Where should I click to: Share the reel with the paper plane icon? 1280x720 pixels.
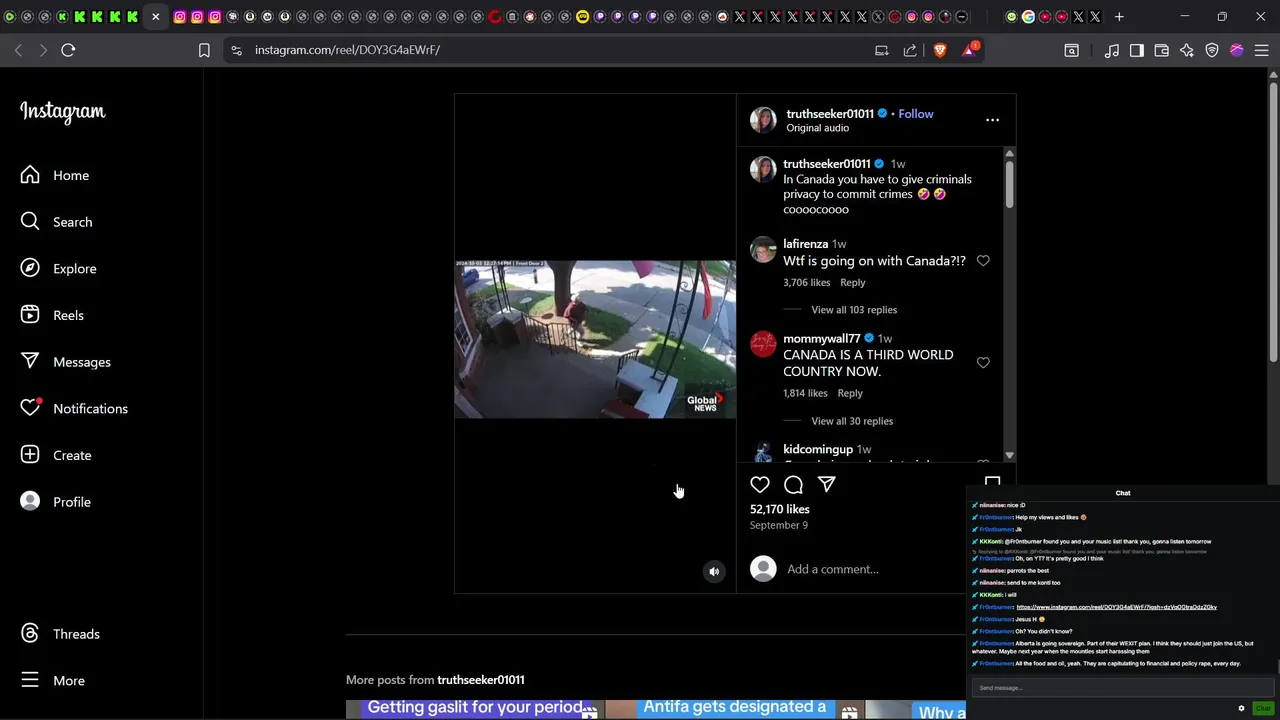tap(826, 484)
